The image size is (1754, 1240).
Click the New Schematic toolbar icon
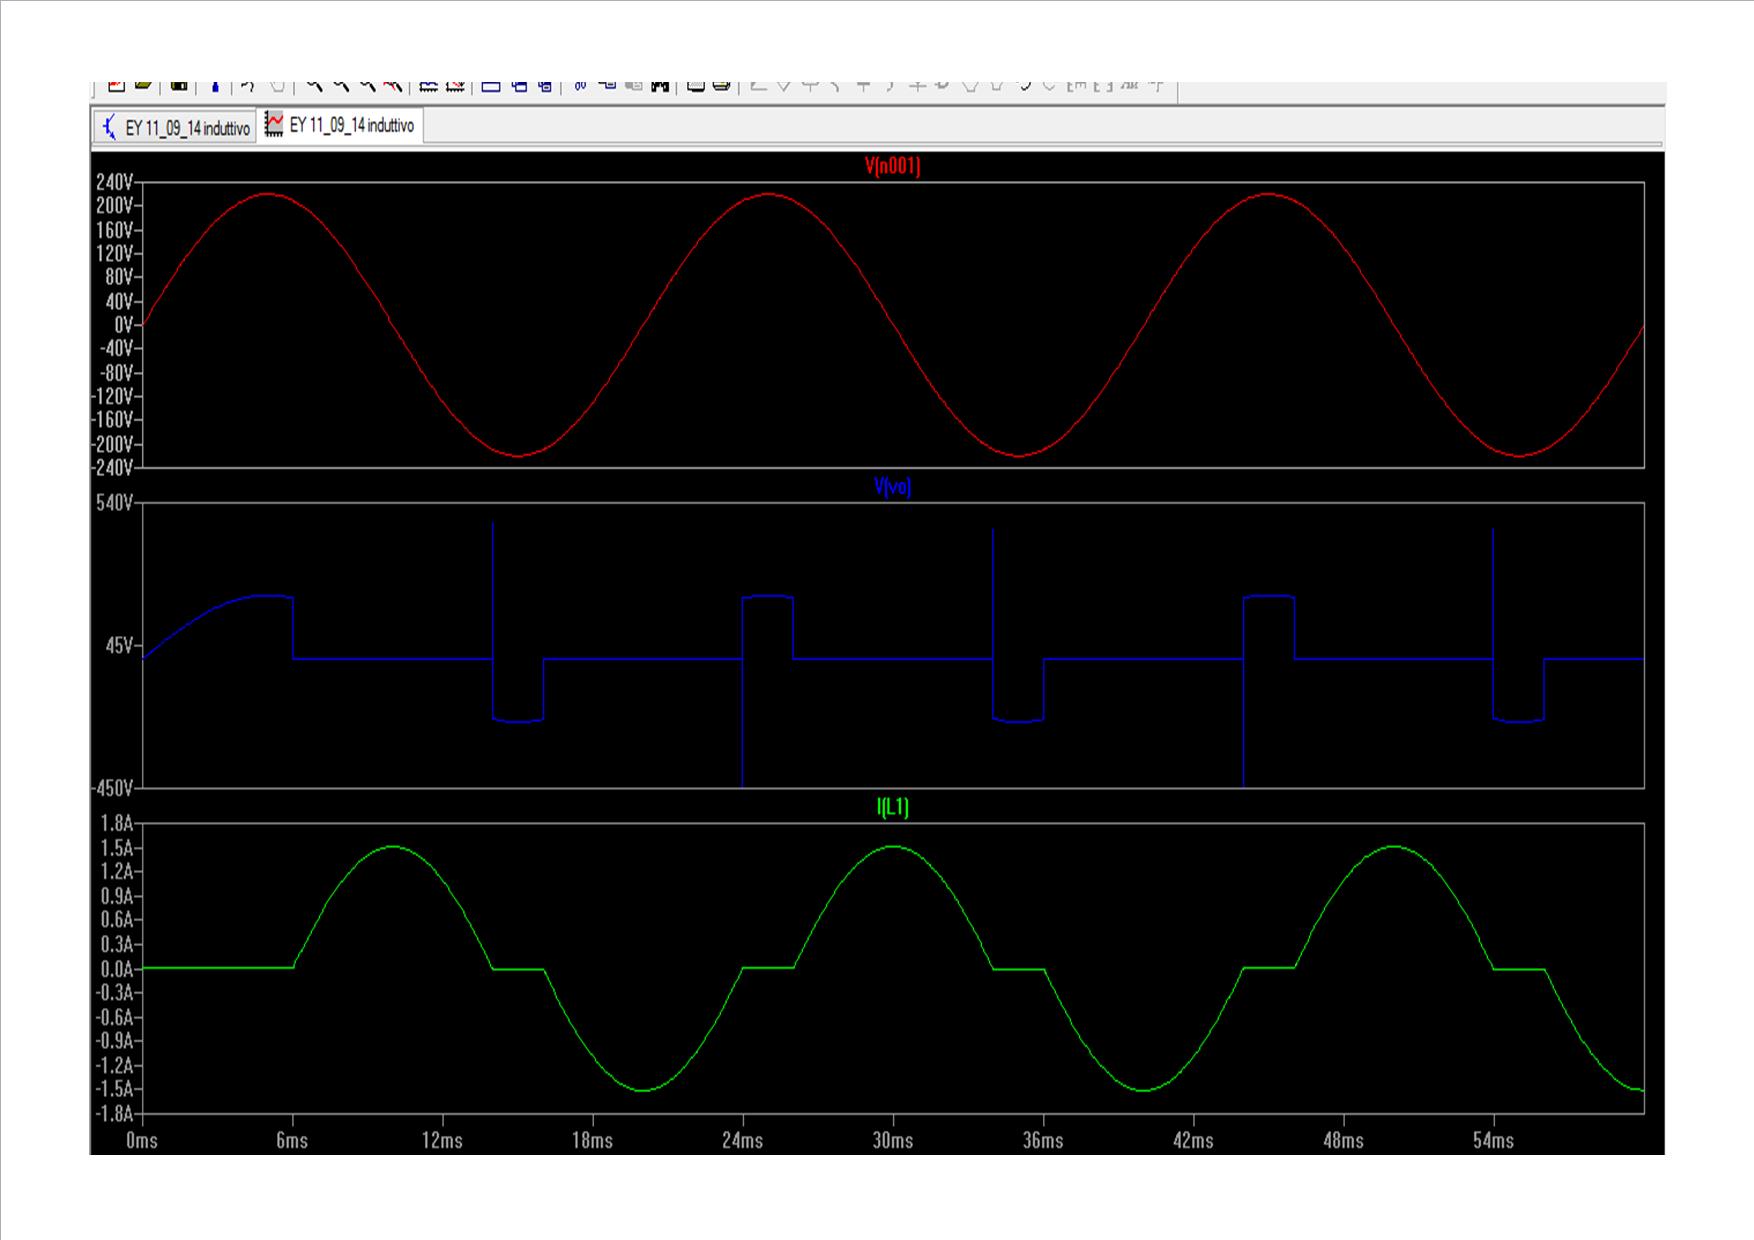click(x=116, y=86)
